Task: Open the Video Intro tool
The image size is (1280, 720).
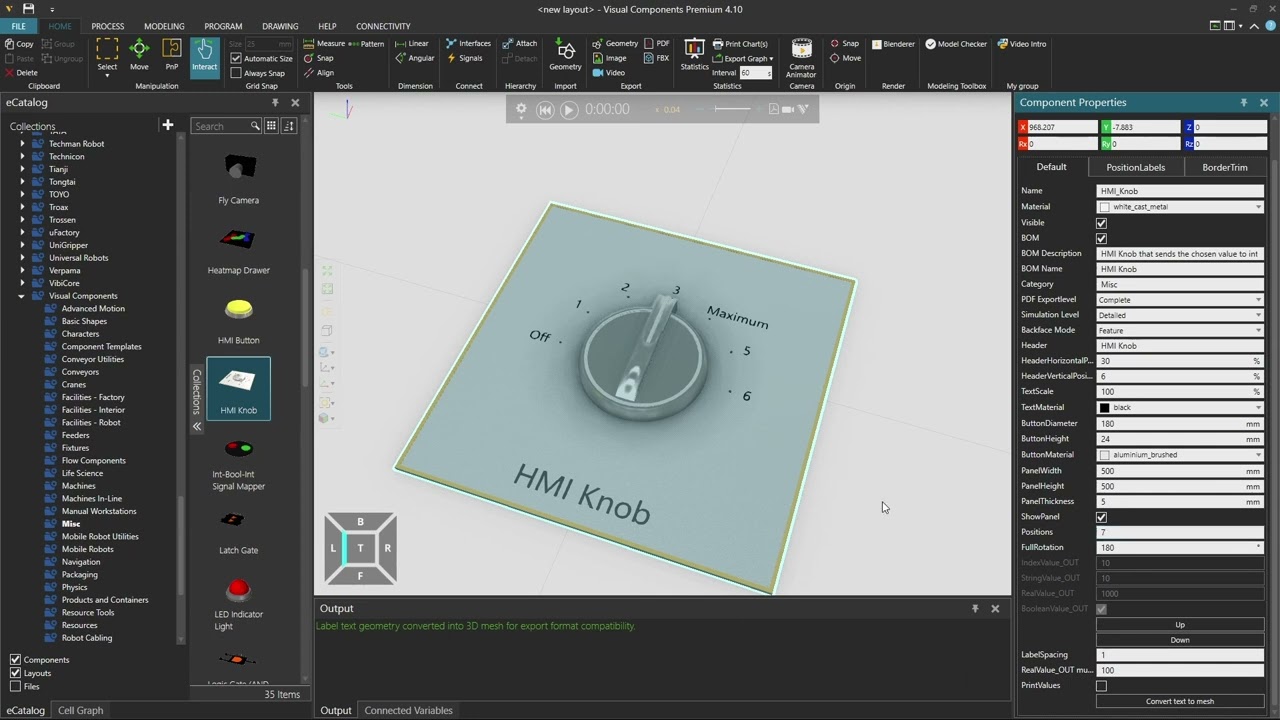Action: (x=1021, y=44)
